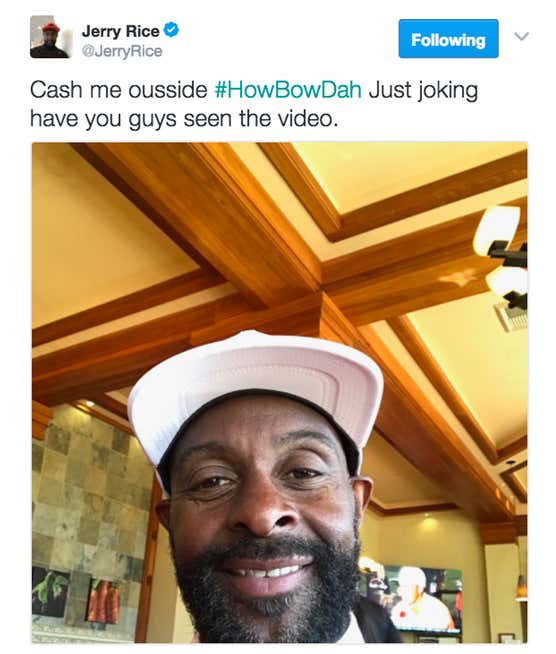
Task: Click the 'Just joking' portion of the tweet
Action: coord(423,91)
